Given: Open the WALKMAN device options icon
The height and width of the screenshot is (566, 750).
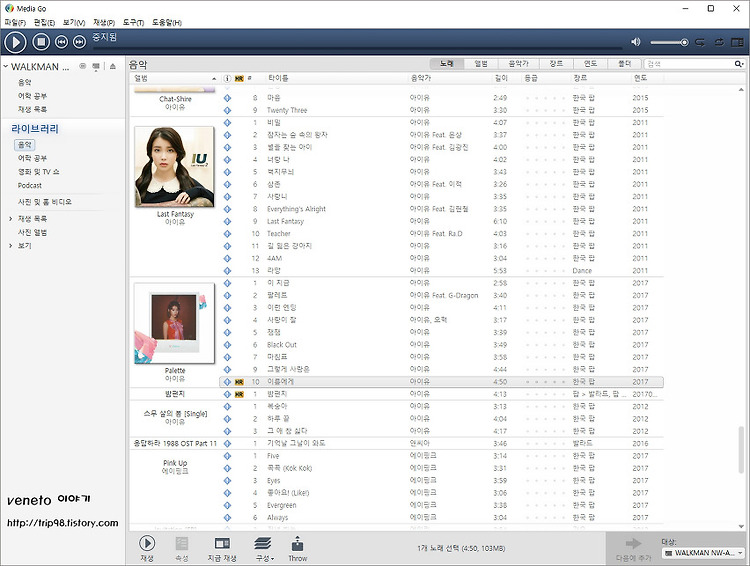Looking at the screenshot, I should [96, 67].
